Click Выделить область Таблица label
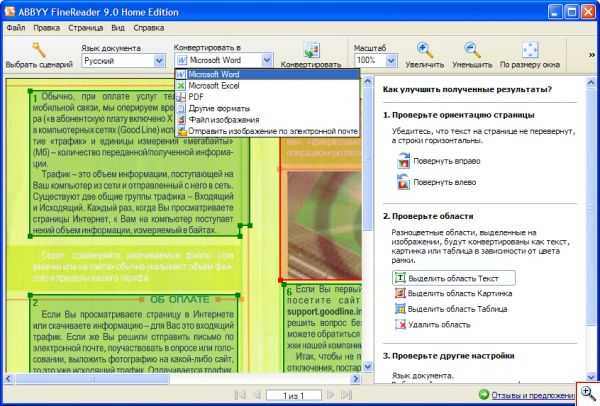 click(458, 309)
